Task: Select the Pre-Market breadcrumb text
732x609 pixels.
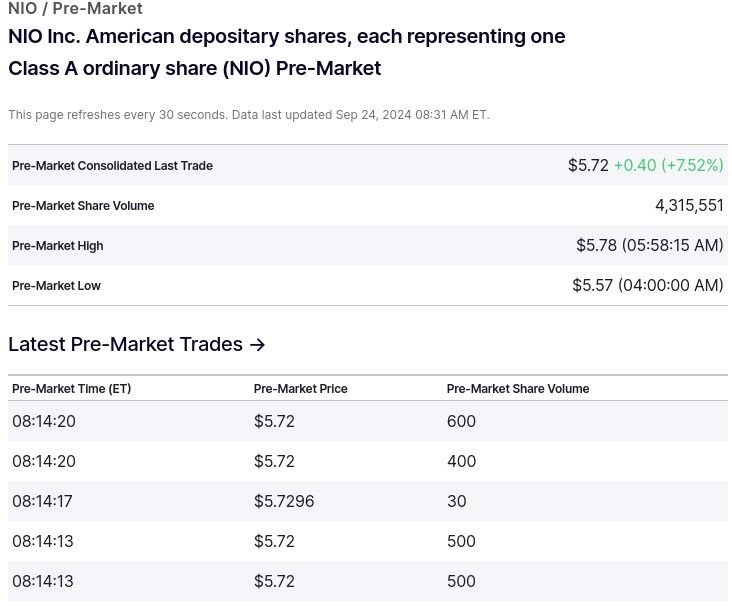Action: point(98,9)
